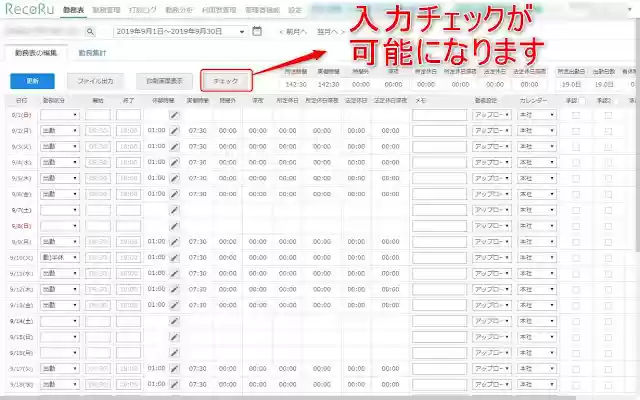Image resolution: width=640 pixels, height=400 pixels.
Task: Click pencil icon in 9/15 row
Action: [174, 337]
